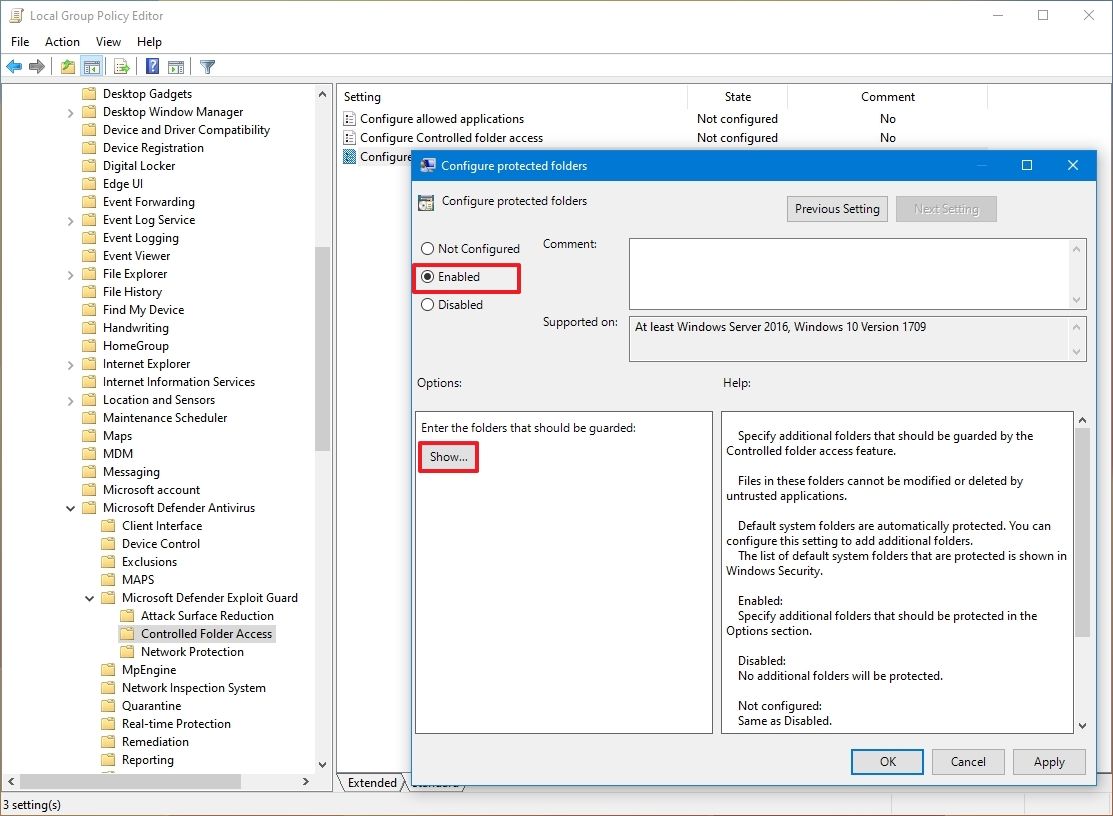The image size is (1113, 816).
Task: Expand the Internet Explorer tree node
Action: [68, 363]
